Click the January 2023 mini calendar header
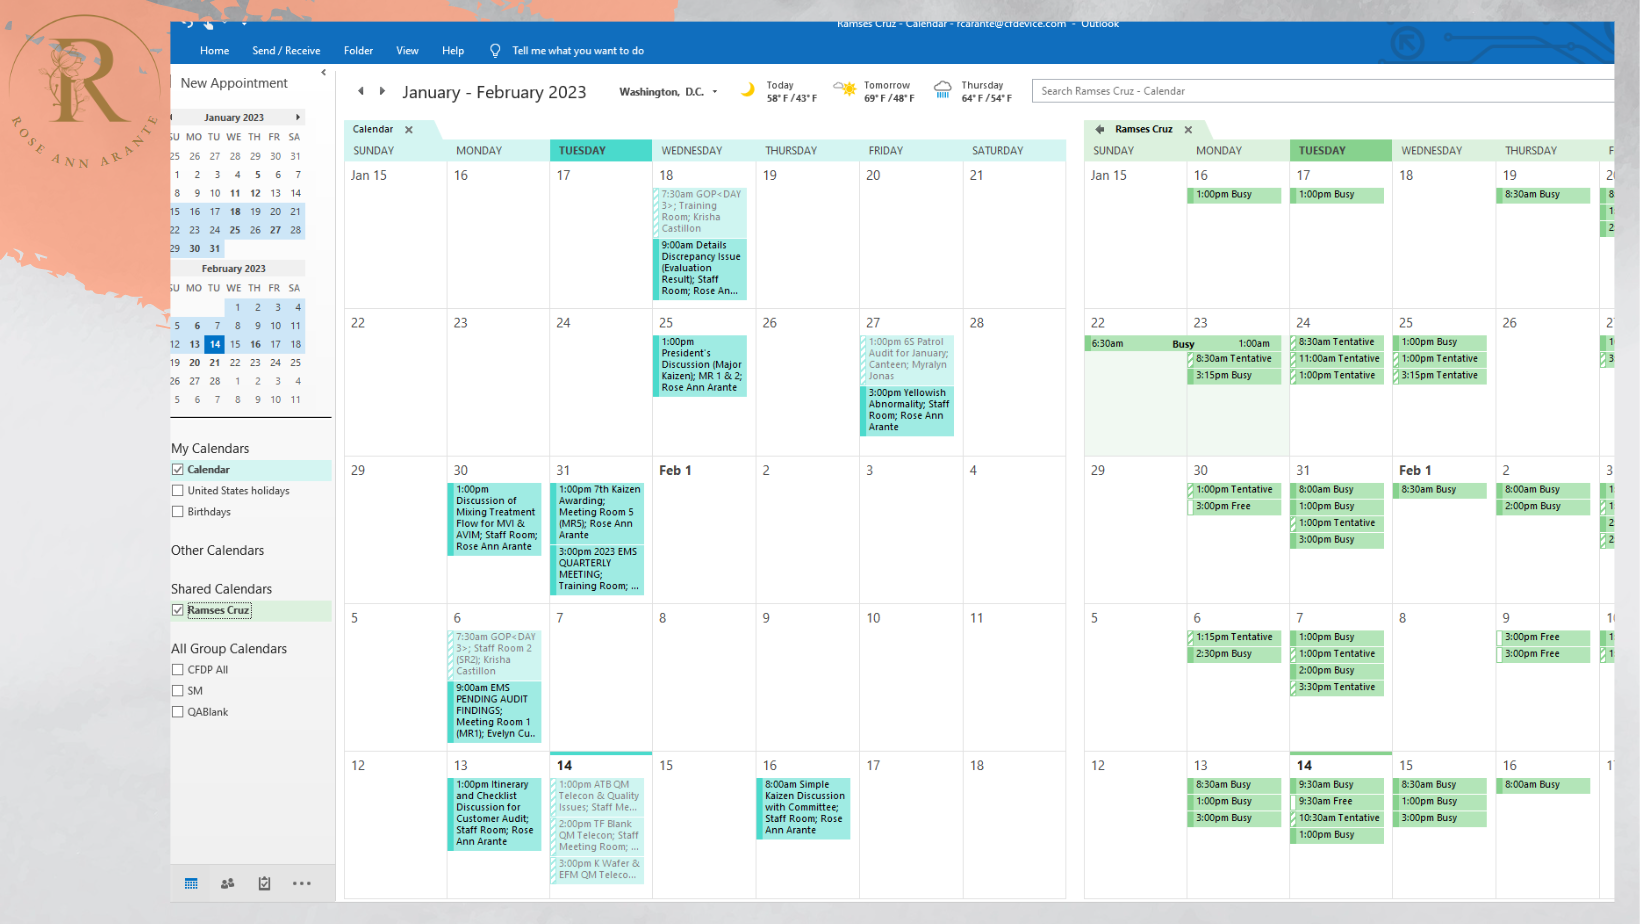 pos(234,117)
